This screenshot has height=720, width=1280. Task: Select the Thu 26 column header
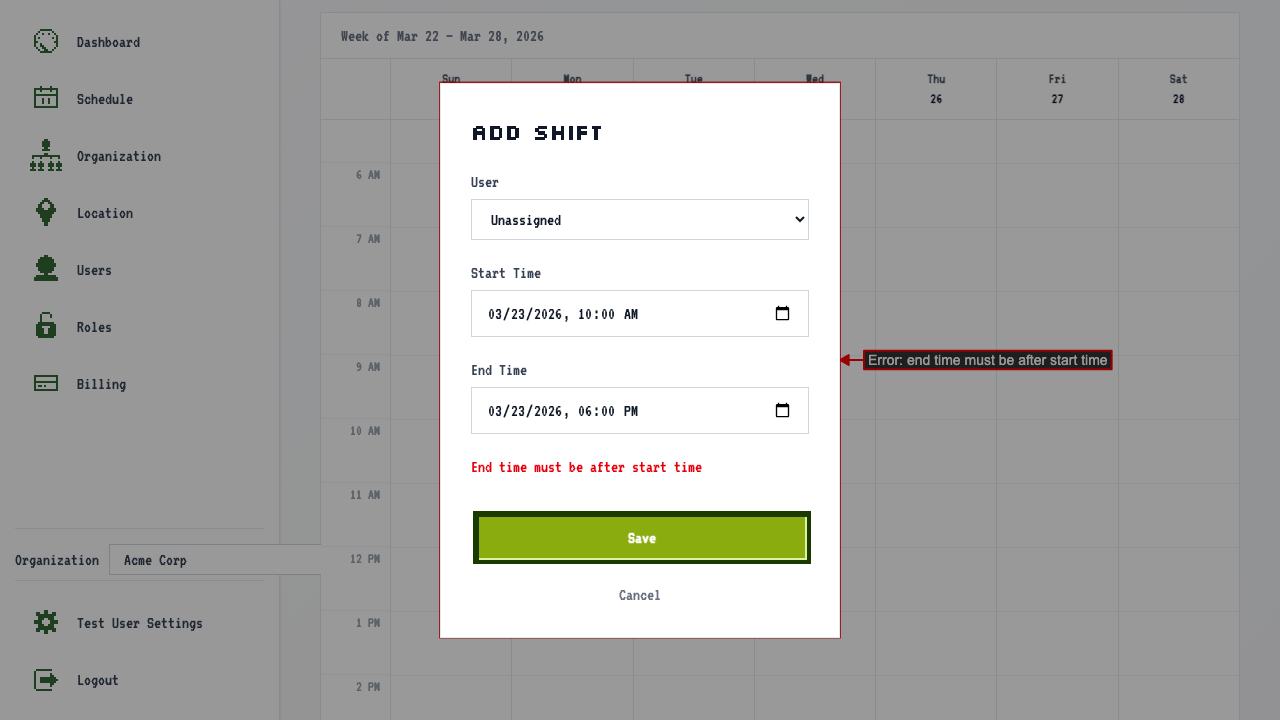pos(936,89)
